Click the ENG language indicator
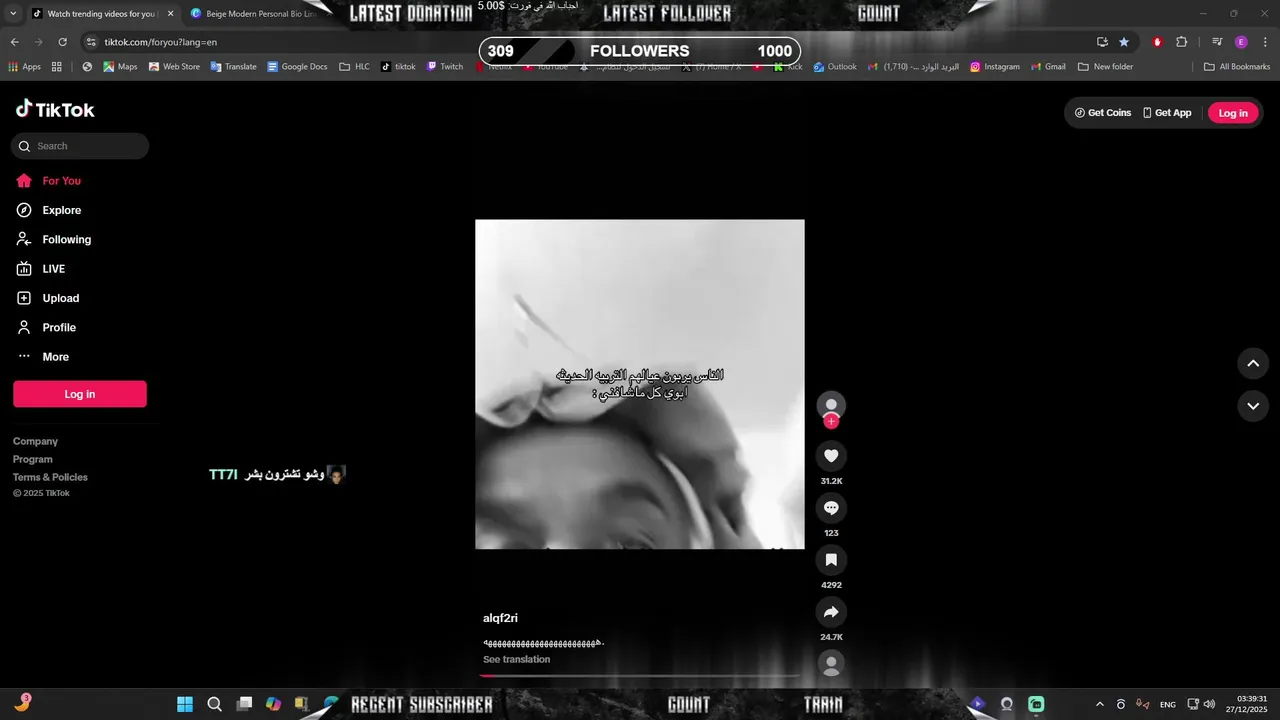The width and height of the screenshot is (1280, 720). (1168, 704)
